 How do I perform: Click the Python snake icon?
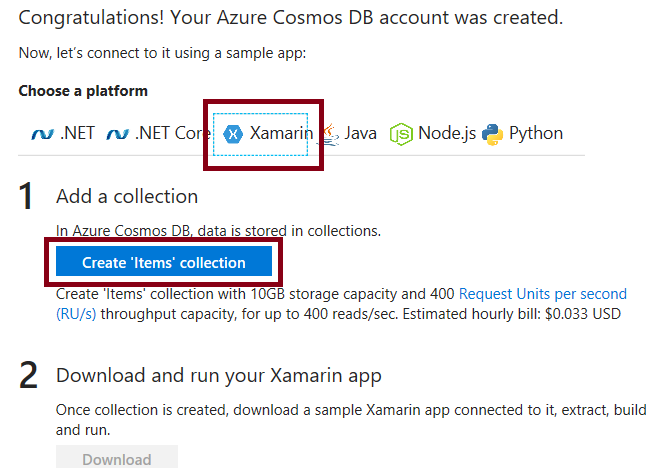pos(491,134)
